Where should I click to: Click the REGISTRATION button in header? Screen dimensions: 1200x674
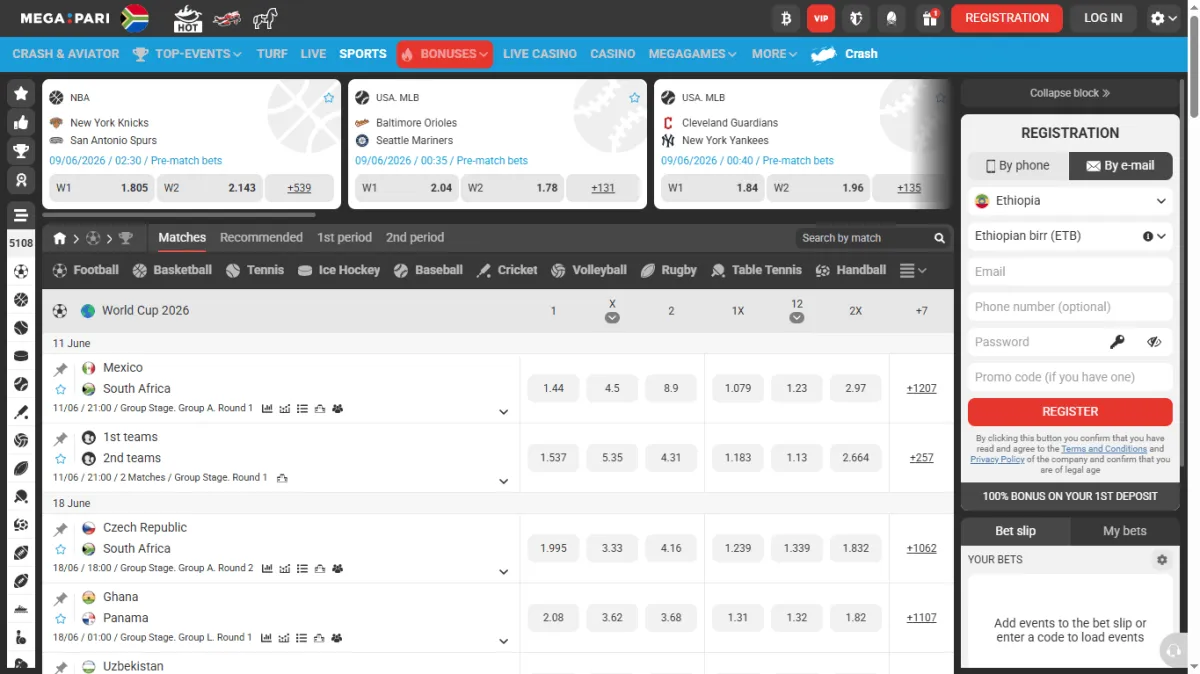1007,18
